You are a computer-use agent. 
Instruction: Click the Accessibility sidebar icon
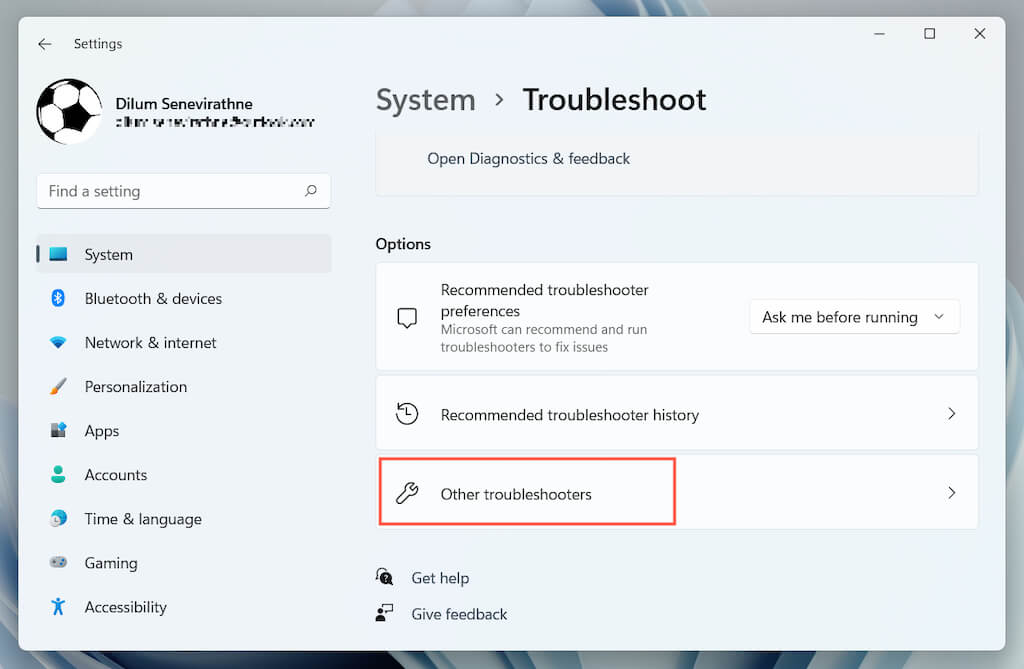[x=60, y=606]
